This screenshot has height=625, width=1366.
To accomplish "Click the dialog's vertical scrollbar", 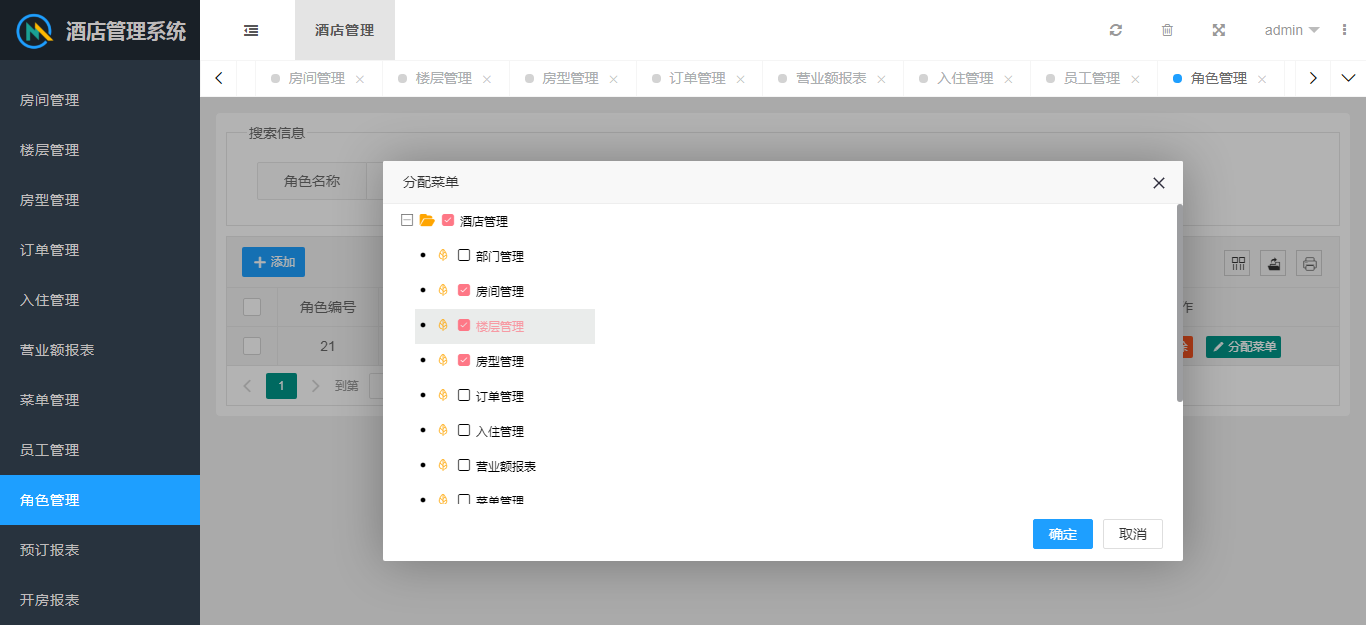I will click(1179, 300).
